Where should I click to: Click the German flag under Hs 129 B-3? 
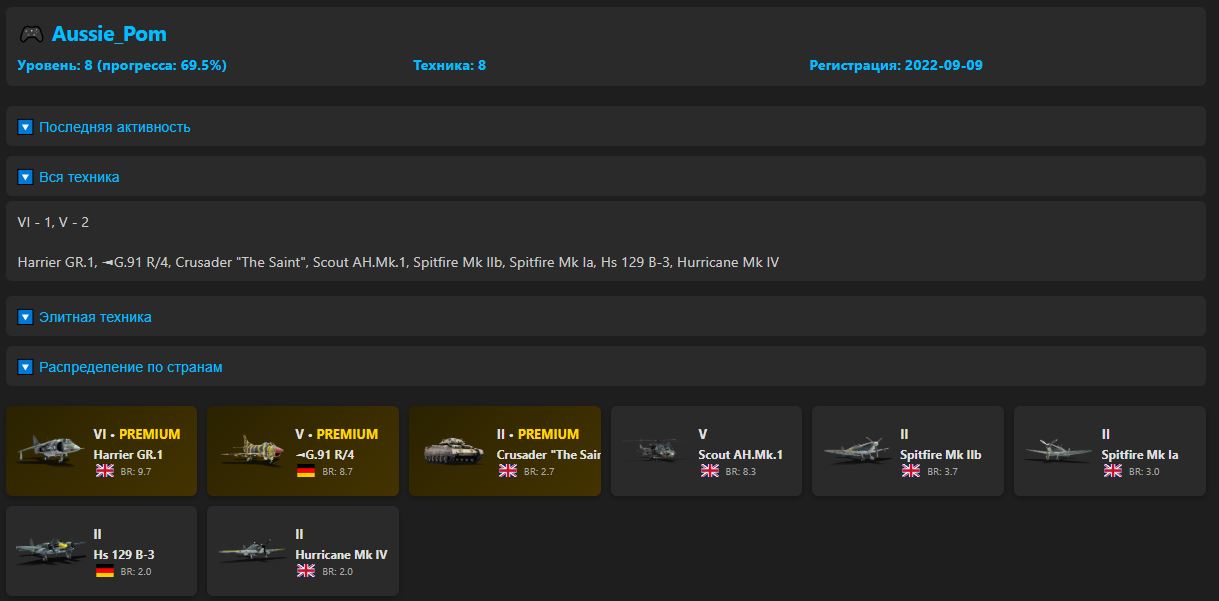[x=104, y=571]
